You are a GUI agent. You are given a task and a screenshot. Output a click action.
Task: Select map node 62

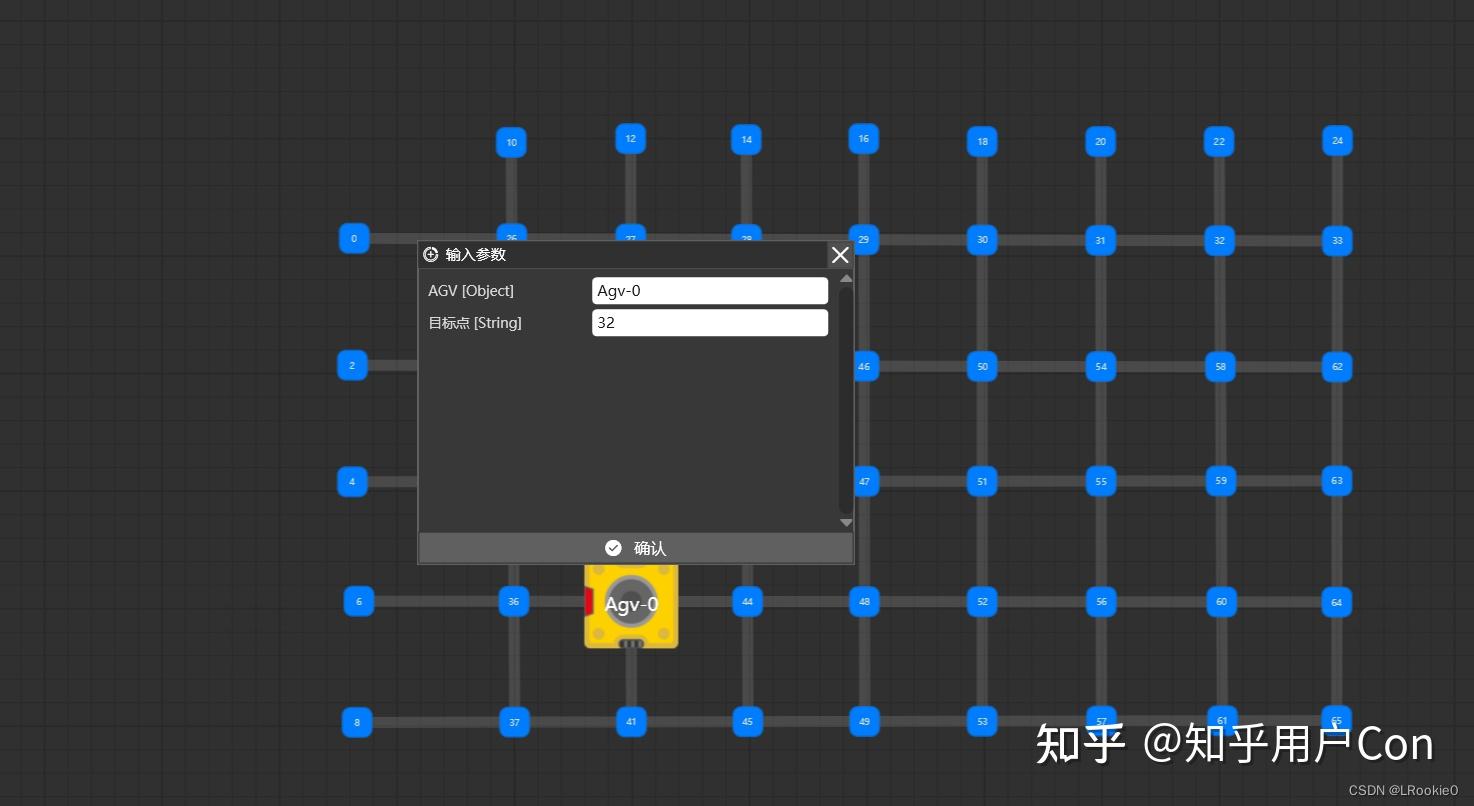(x=1336, y=367)
